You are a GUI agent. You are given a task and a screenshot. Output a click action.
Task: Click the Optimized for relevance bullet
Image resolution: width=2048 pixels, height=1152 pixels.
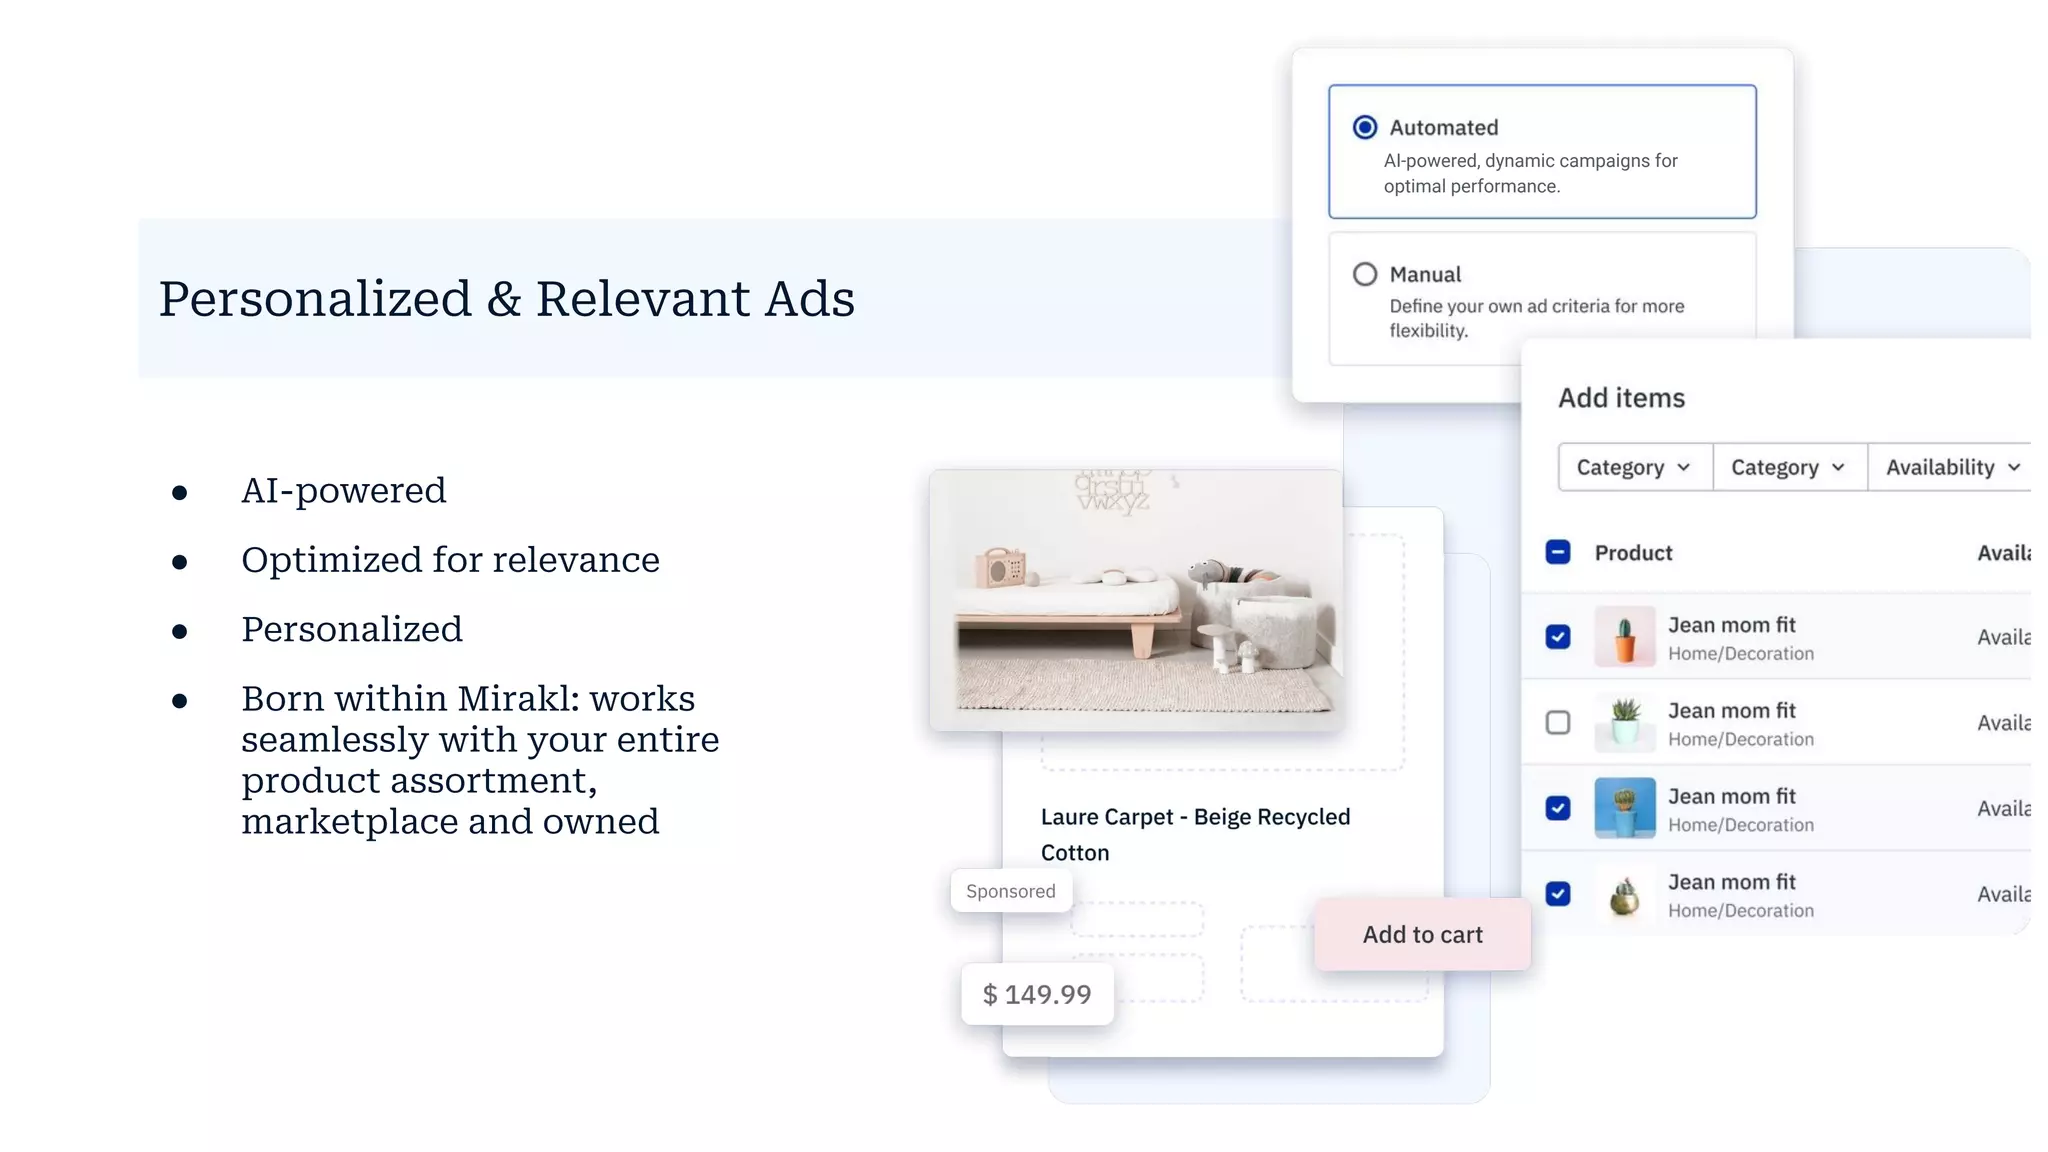[450, 560]
